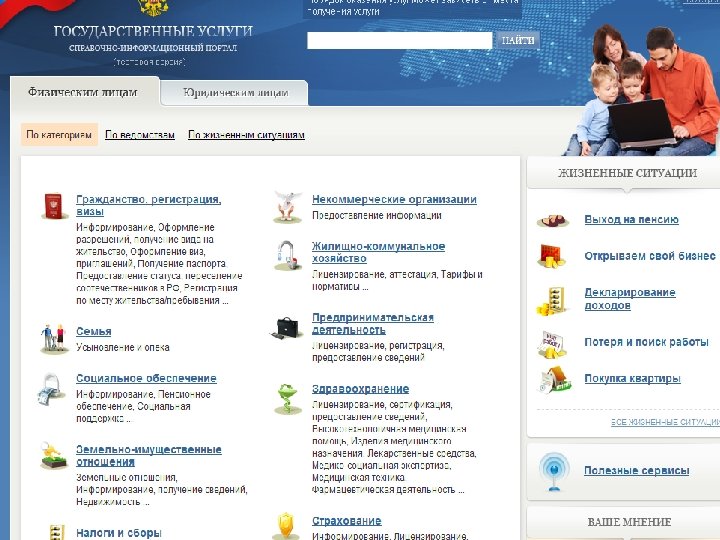Click the green medical icon beside Здравоохранение
Screen dimensions: 720x540
(x=287, y=399)
